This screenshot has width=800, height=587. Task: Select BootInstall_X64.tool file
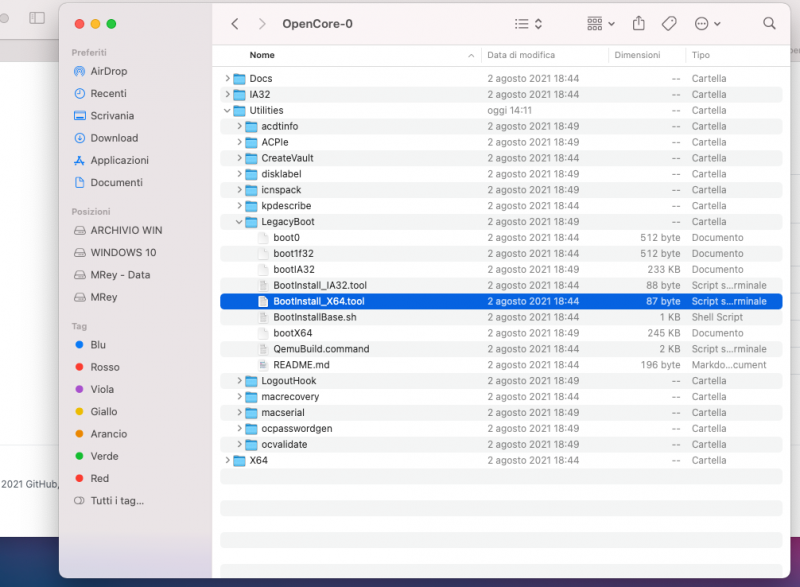501,301
